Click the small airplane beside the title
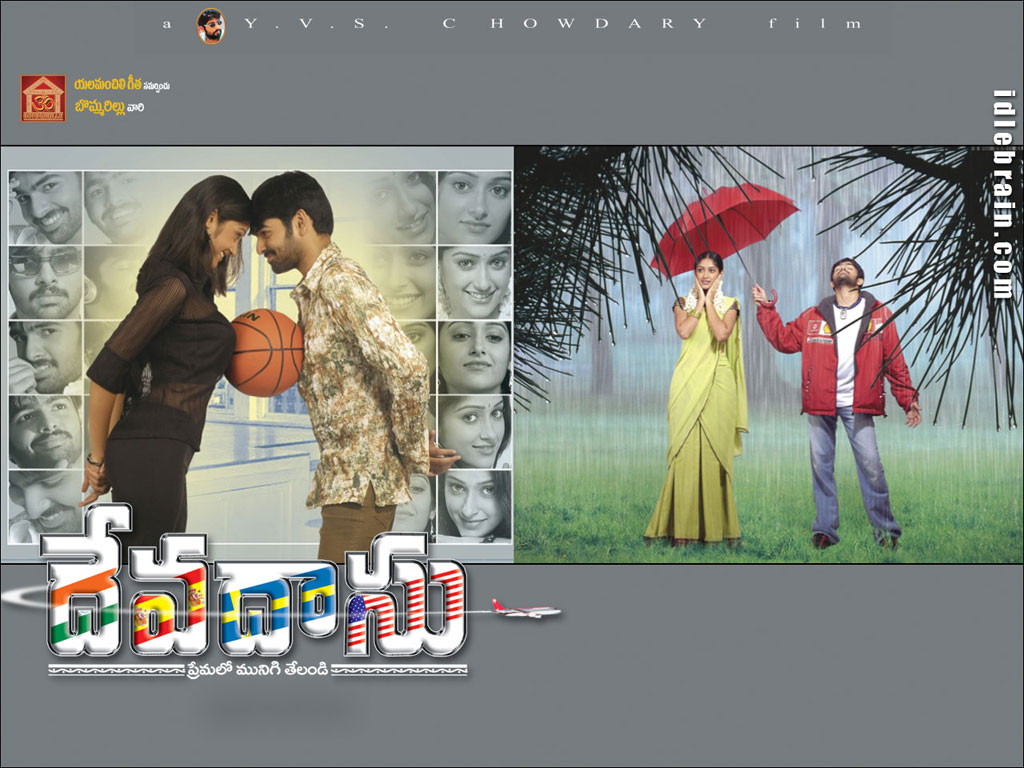Screen dimensions: 1024x768 [x=526, y=610]
